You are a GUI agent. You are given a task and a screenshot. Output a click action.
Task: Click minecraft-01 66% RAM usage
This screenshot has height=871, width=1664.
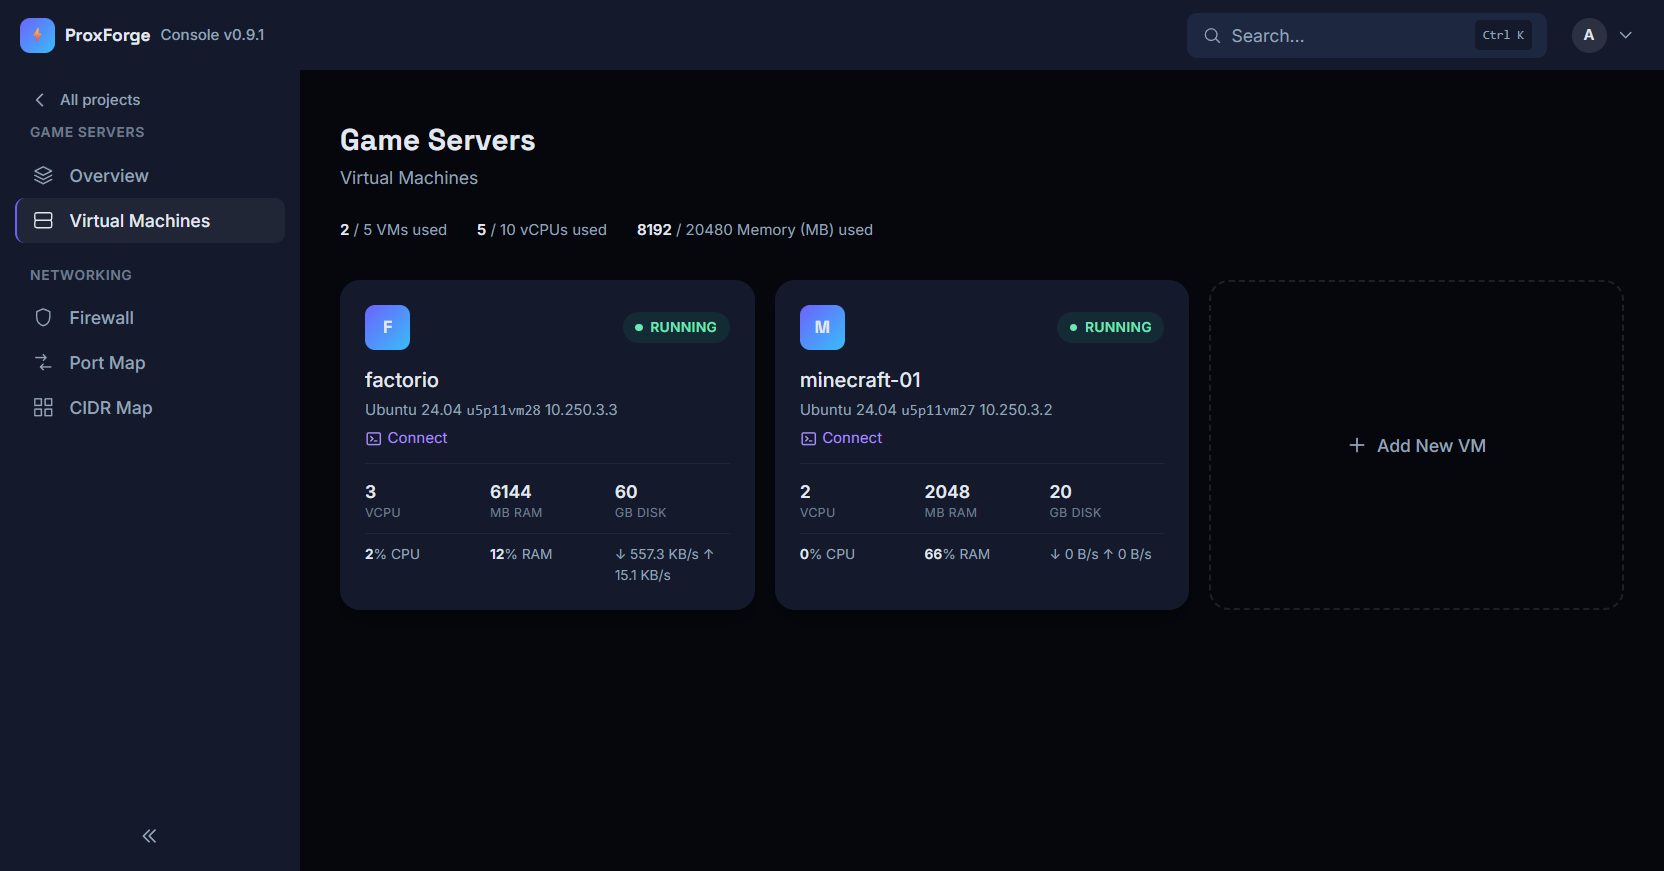coord(957,554)
